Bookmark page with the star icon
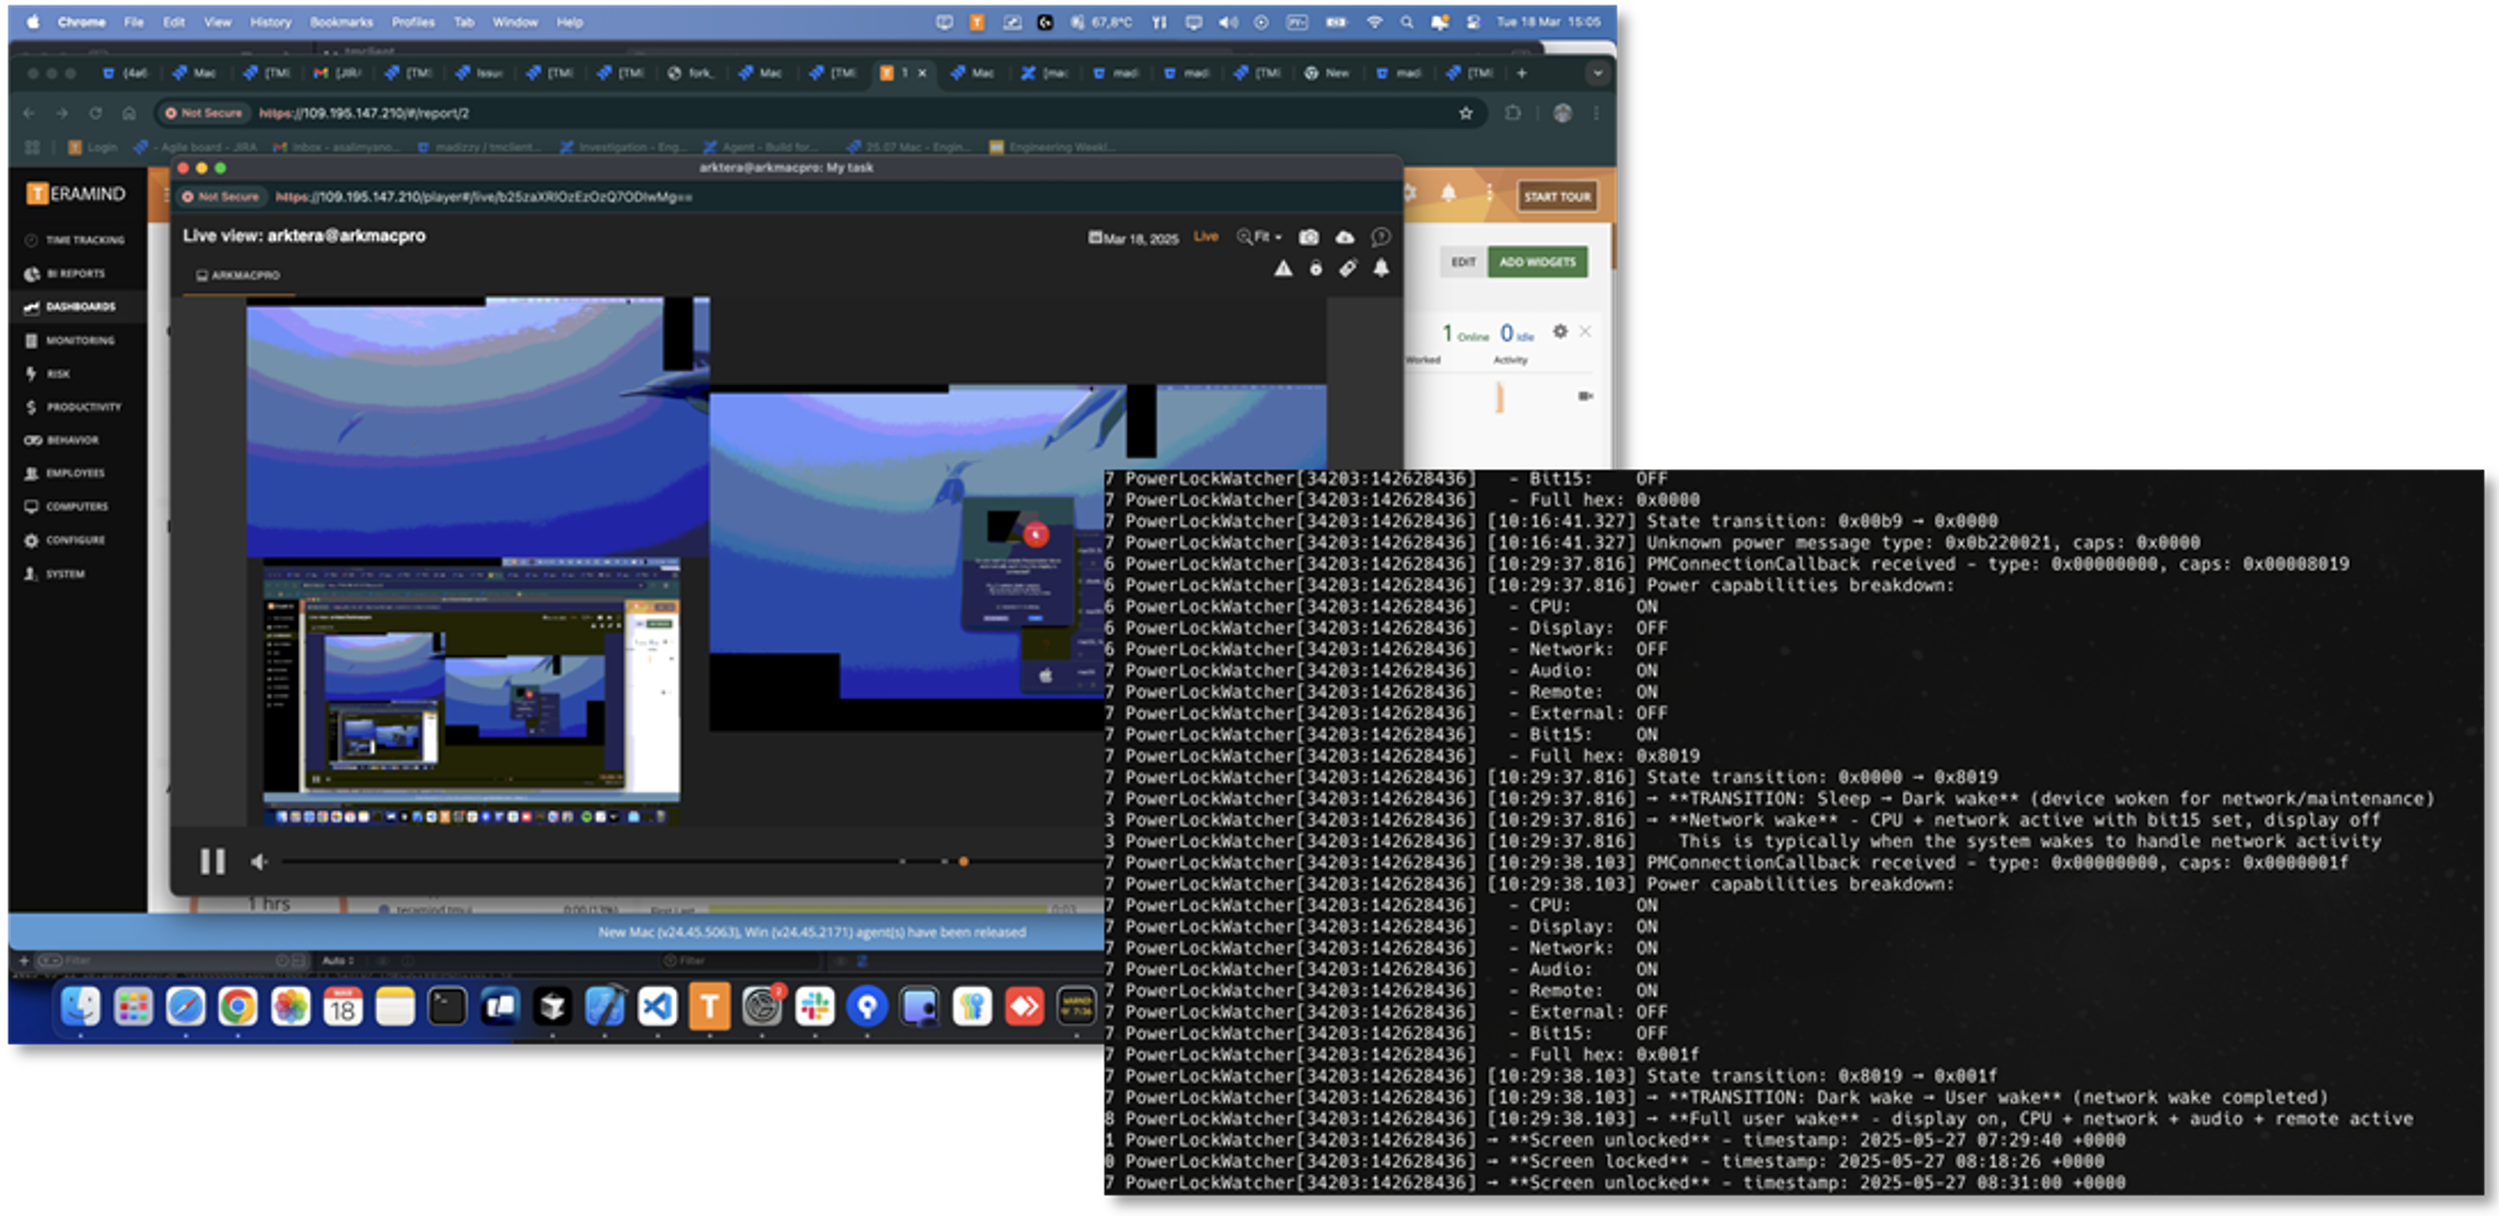Screen dimensions: 2499x1216 coord(1465,113)
